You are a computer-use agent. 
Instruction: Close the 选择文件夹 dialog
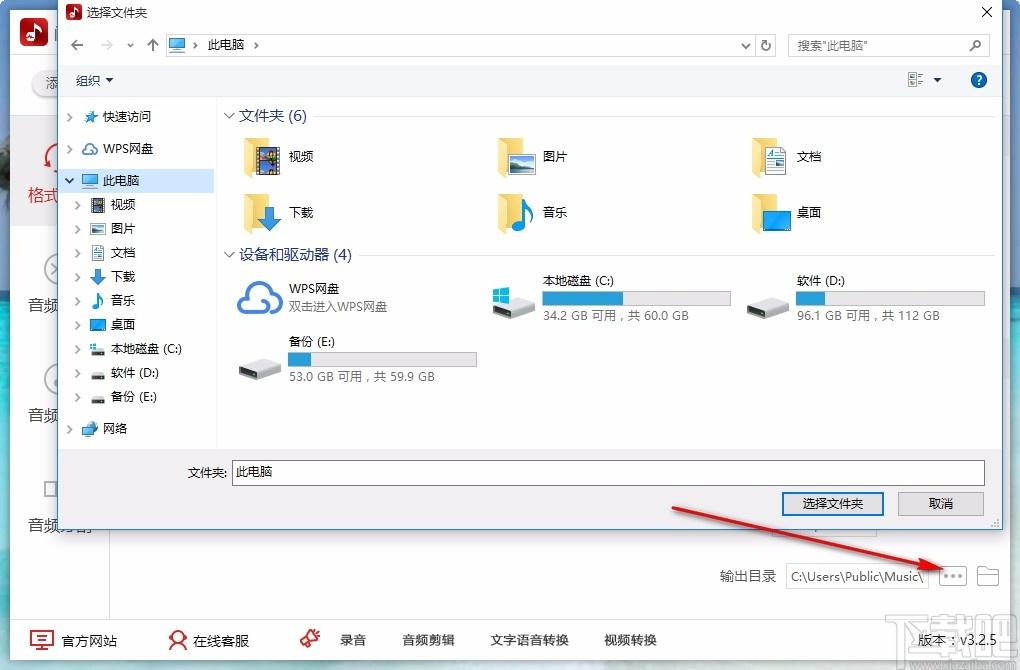987,12
